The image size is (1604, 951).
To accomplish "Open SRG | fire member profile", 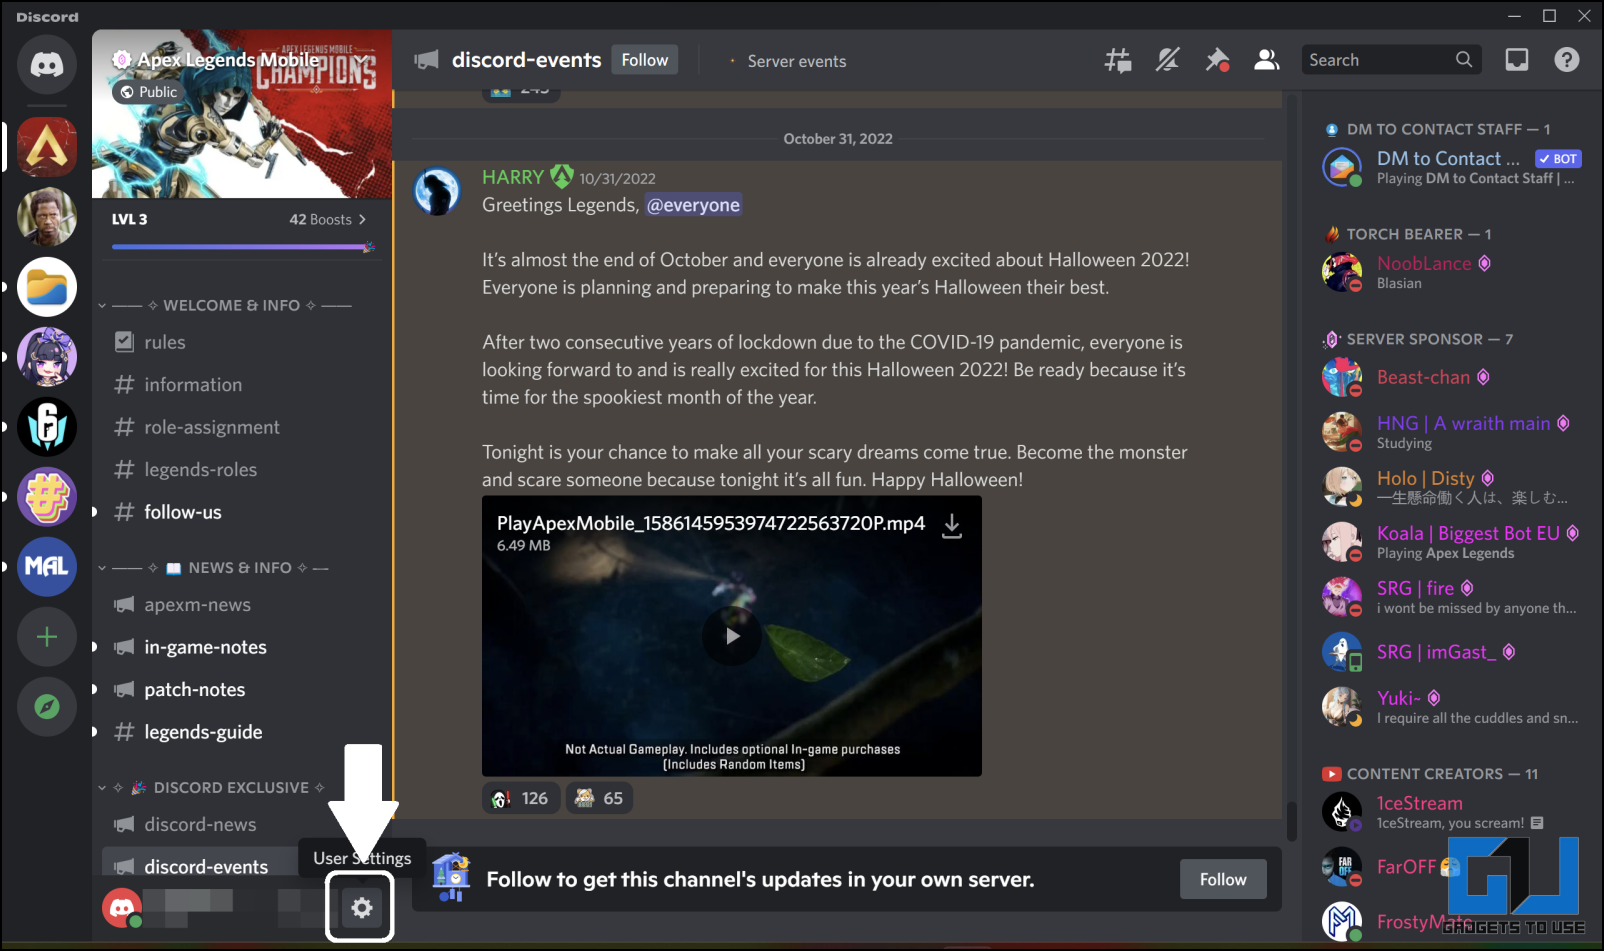I will pyautogui.click(x=1450, y=597).
